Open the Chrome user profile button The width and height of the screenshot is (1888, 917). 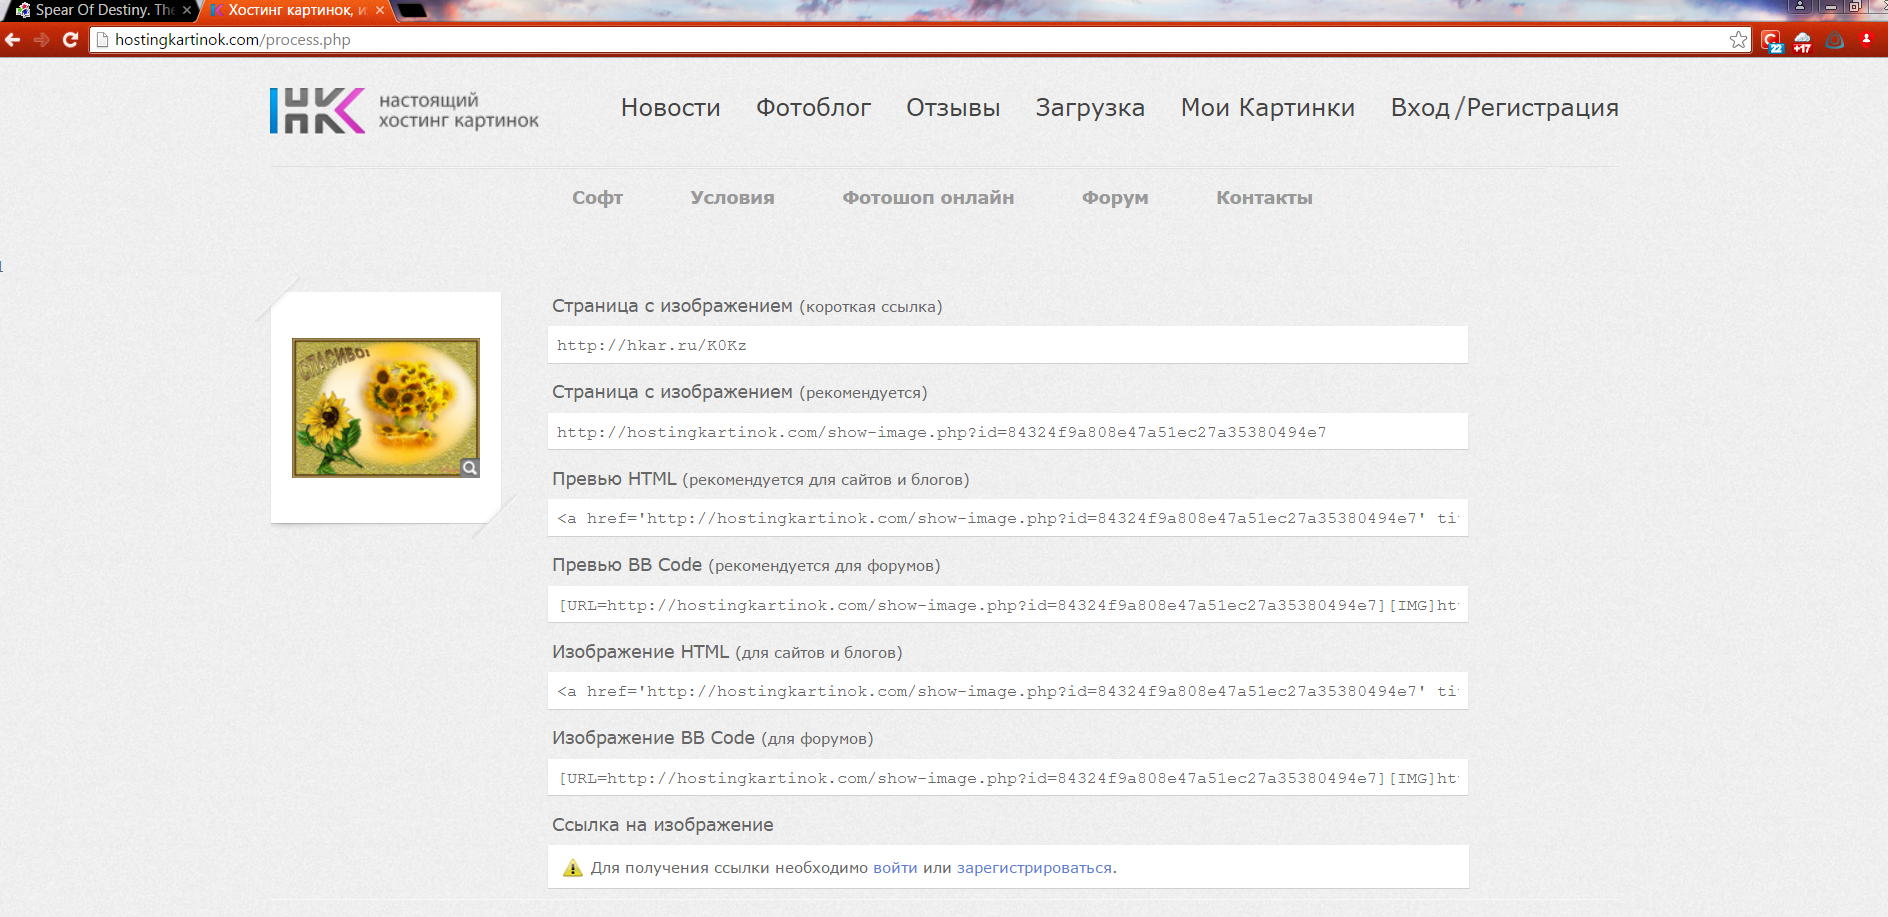point(1800,6)
